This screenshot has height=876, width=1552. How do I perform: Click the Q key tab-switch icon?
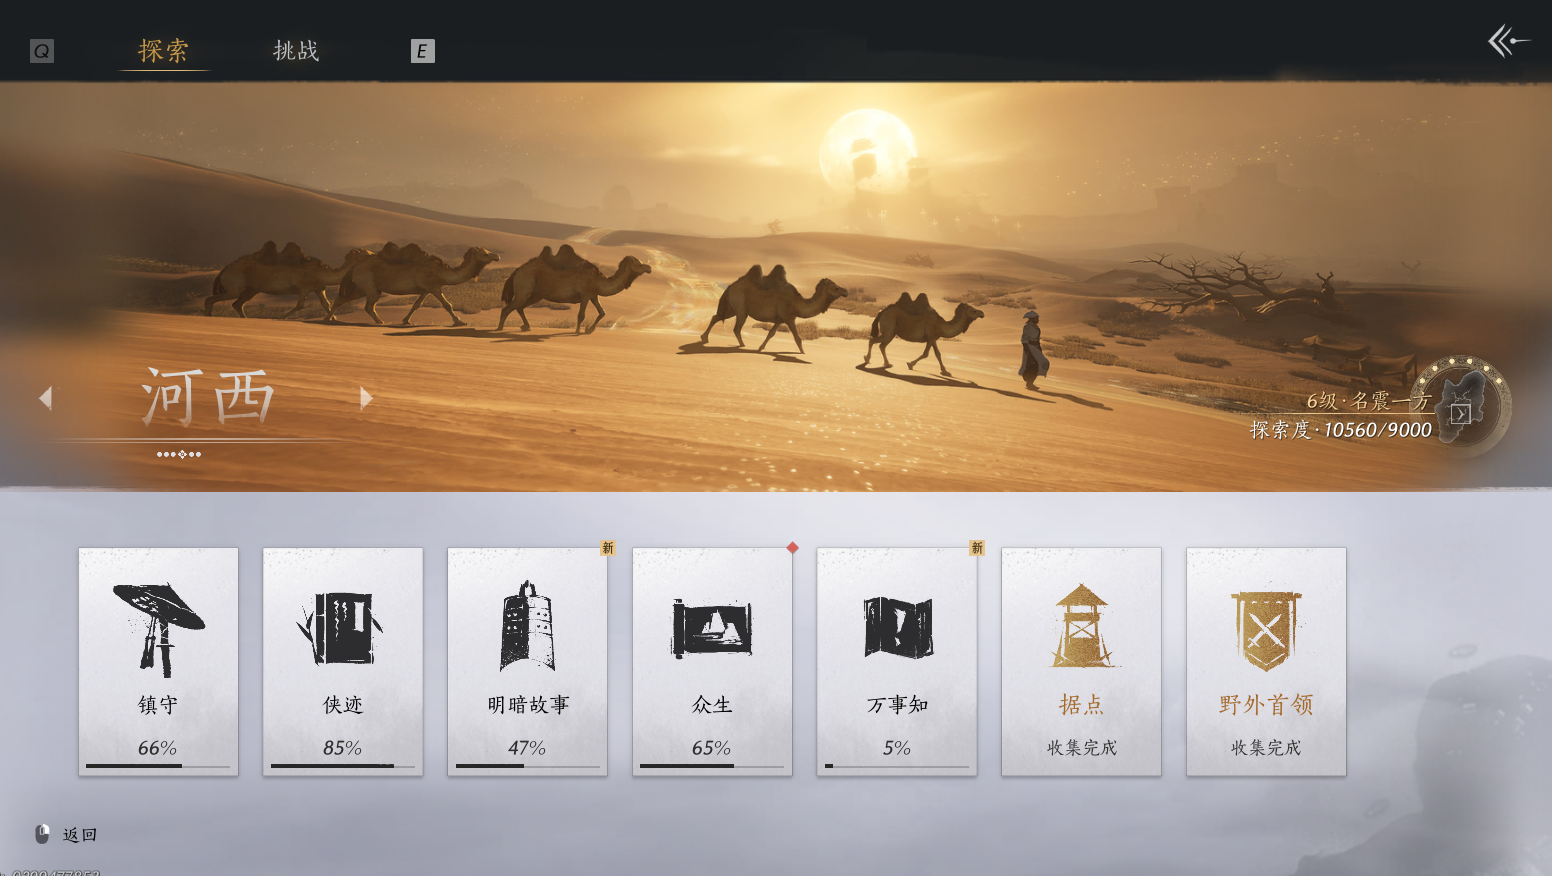(x=42, y=51)
